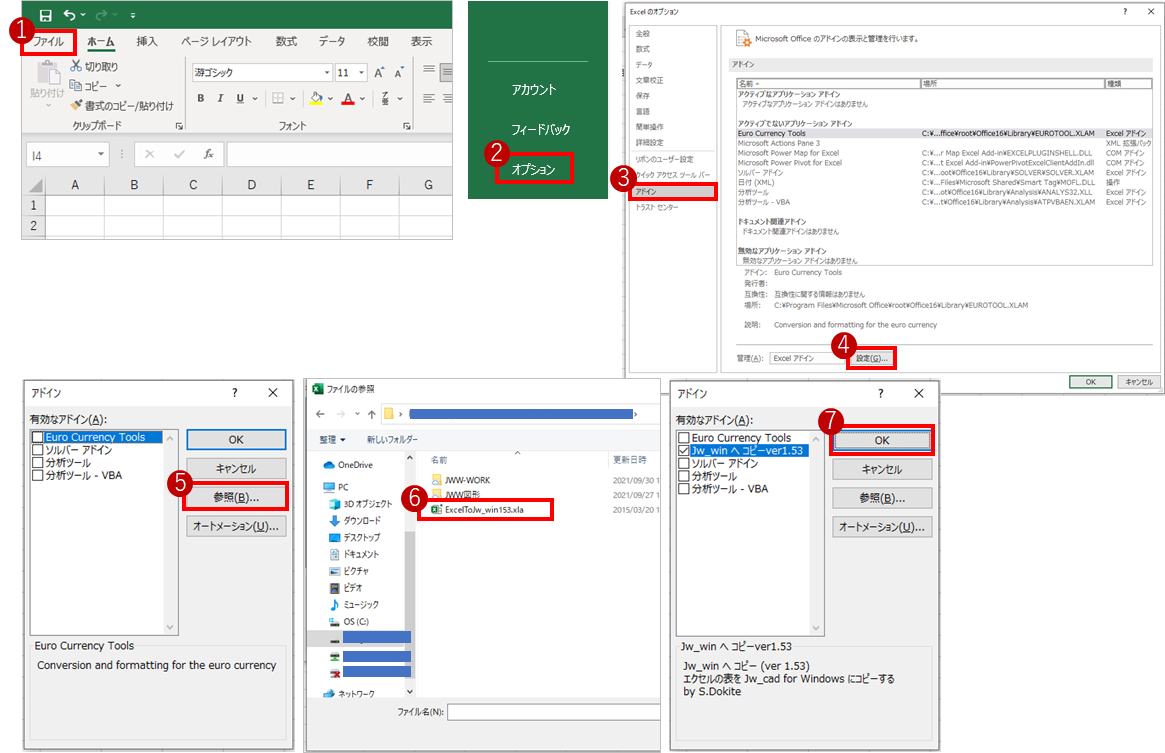Go back in the ファイルの参照 dialog
Image resolution: width=1165 pixels, height=753 pixels.
[x=320, y=414]
